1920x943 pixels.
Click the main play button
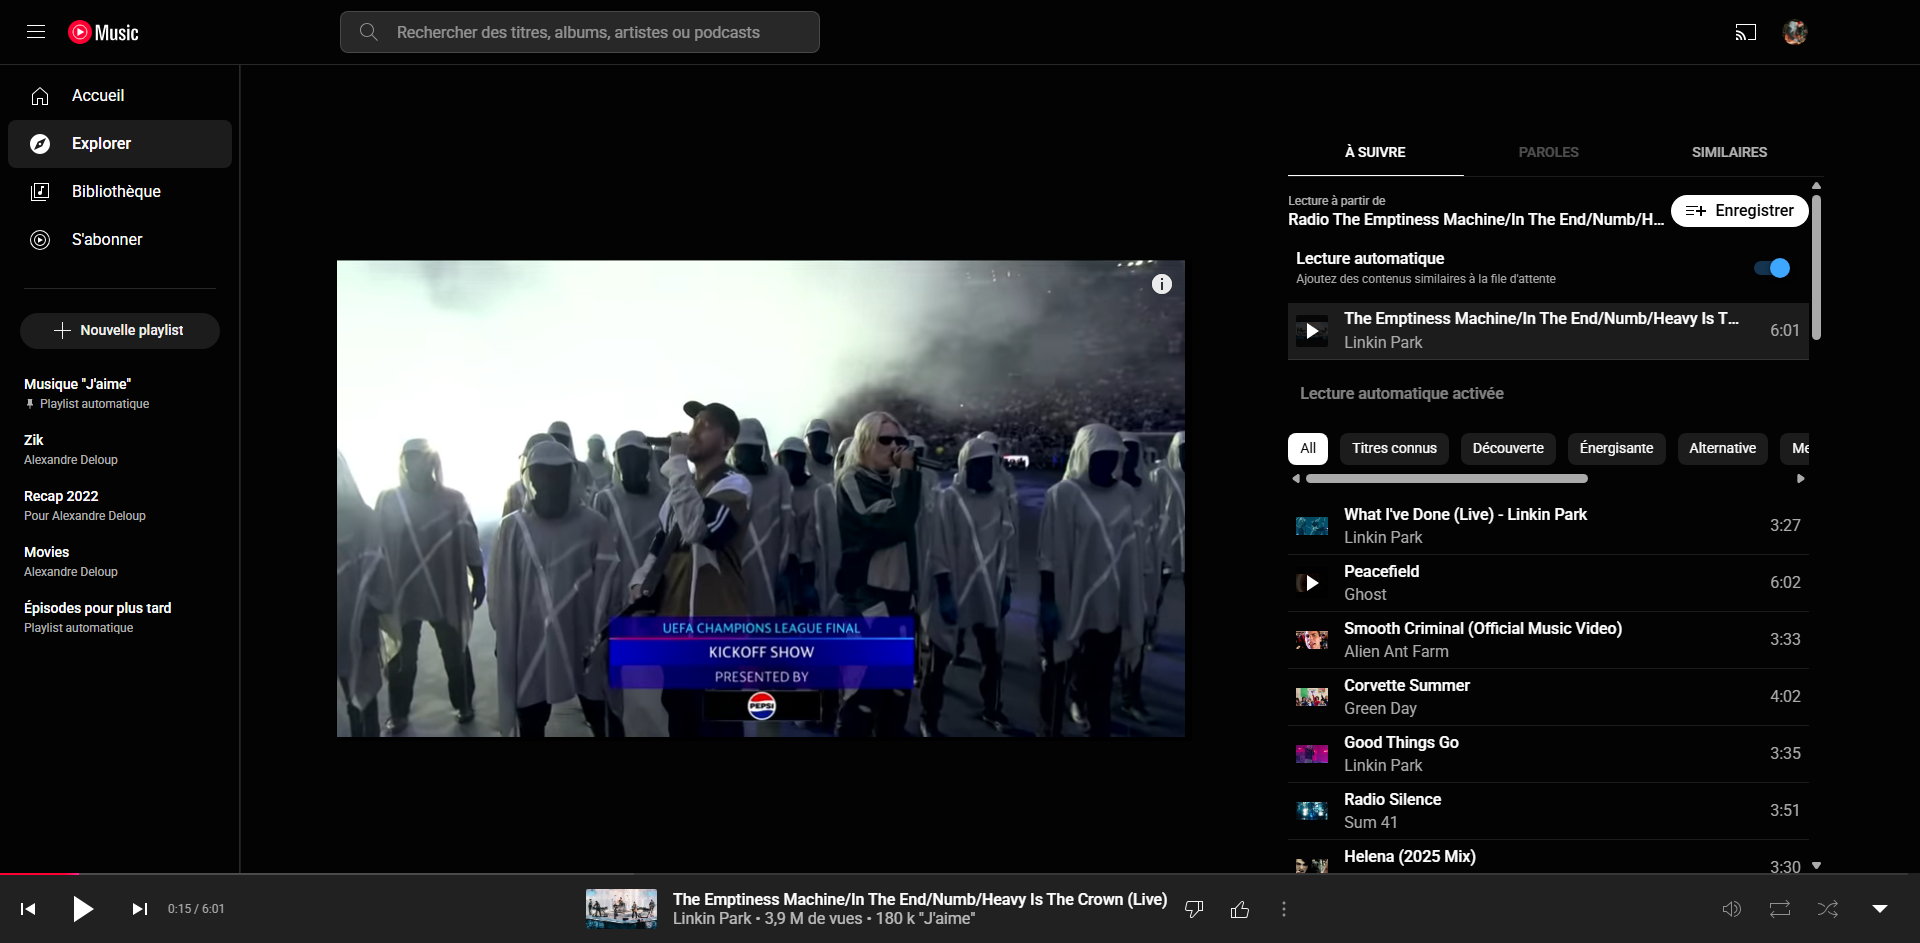tap(83, 909)
